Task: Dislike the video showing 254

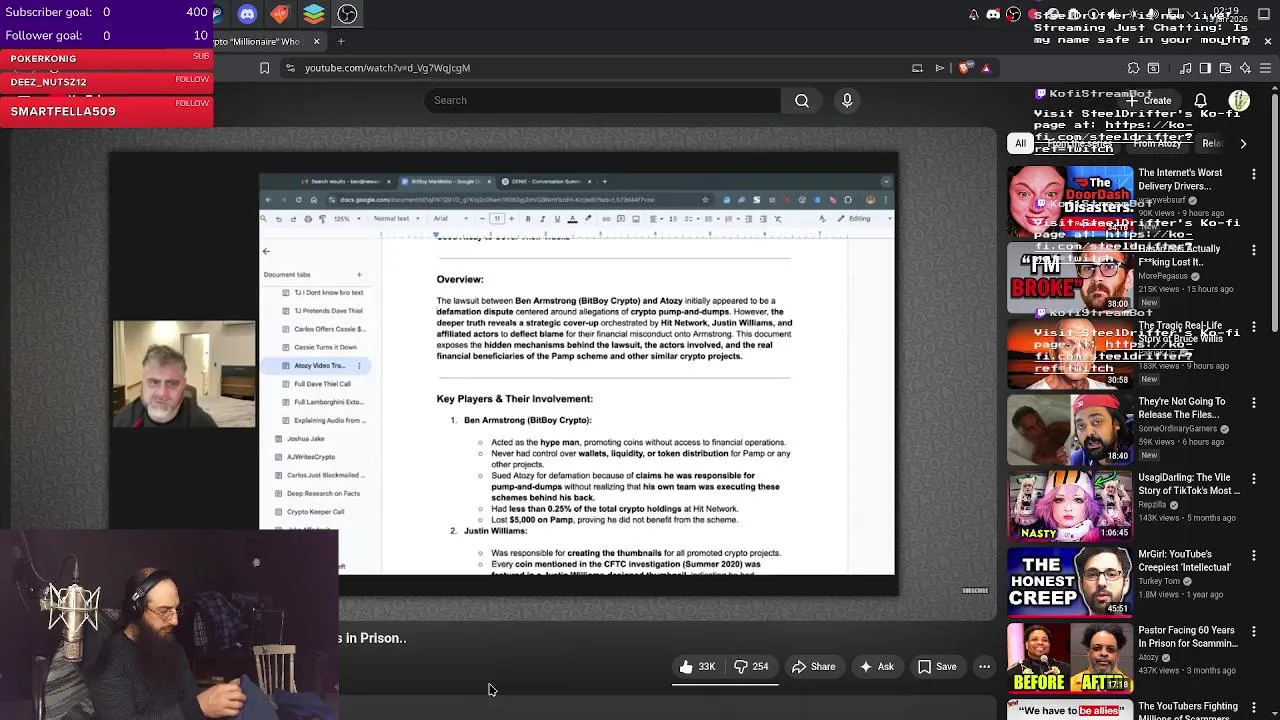Action: tap(751, 667)
